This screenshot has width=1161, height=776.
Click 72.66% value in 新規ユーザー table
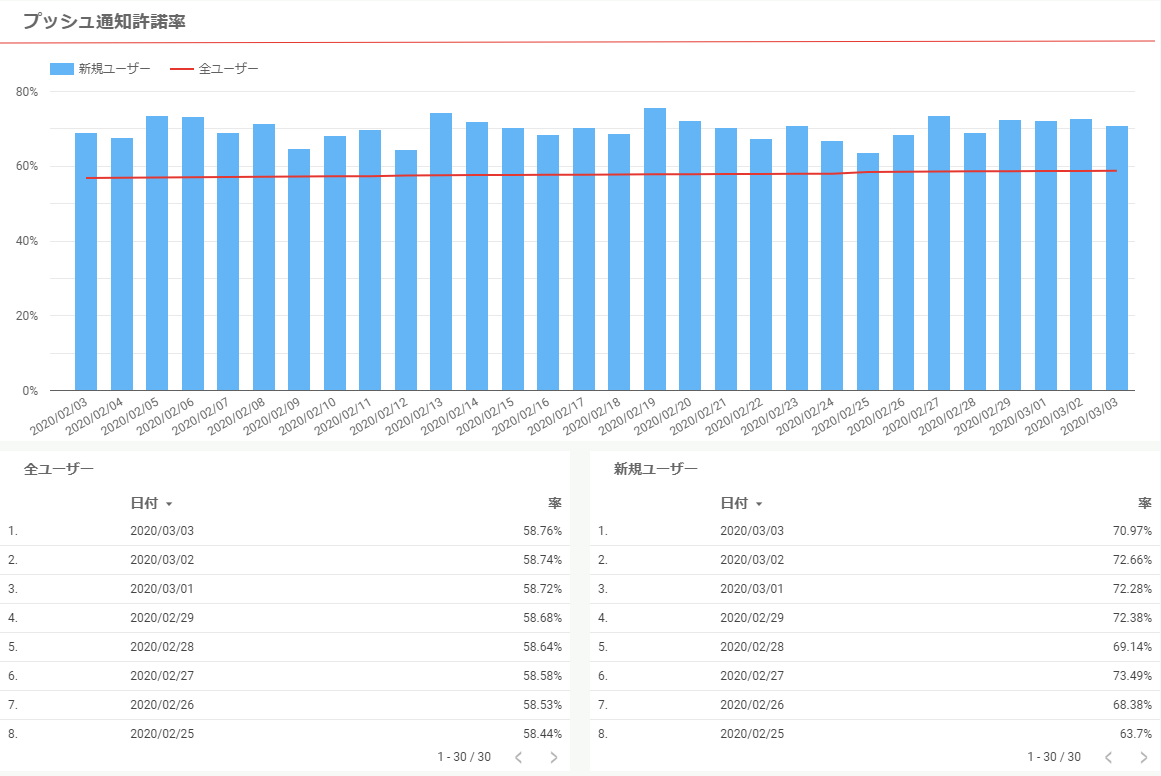[x=1132, y=560]
